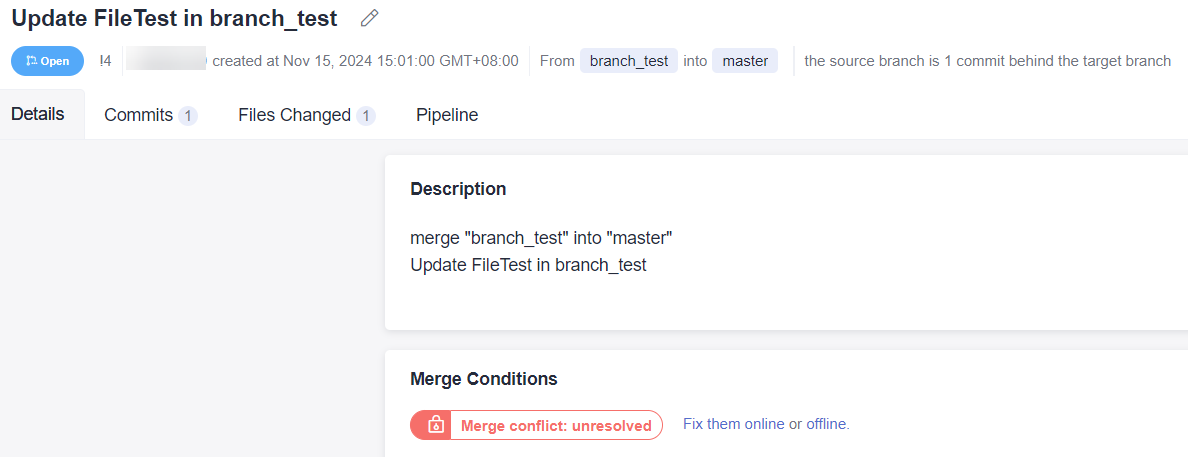Select the Details tab

(38, 114)
